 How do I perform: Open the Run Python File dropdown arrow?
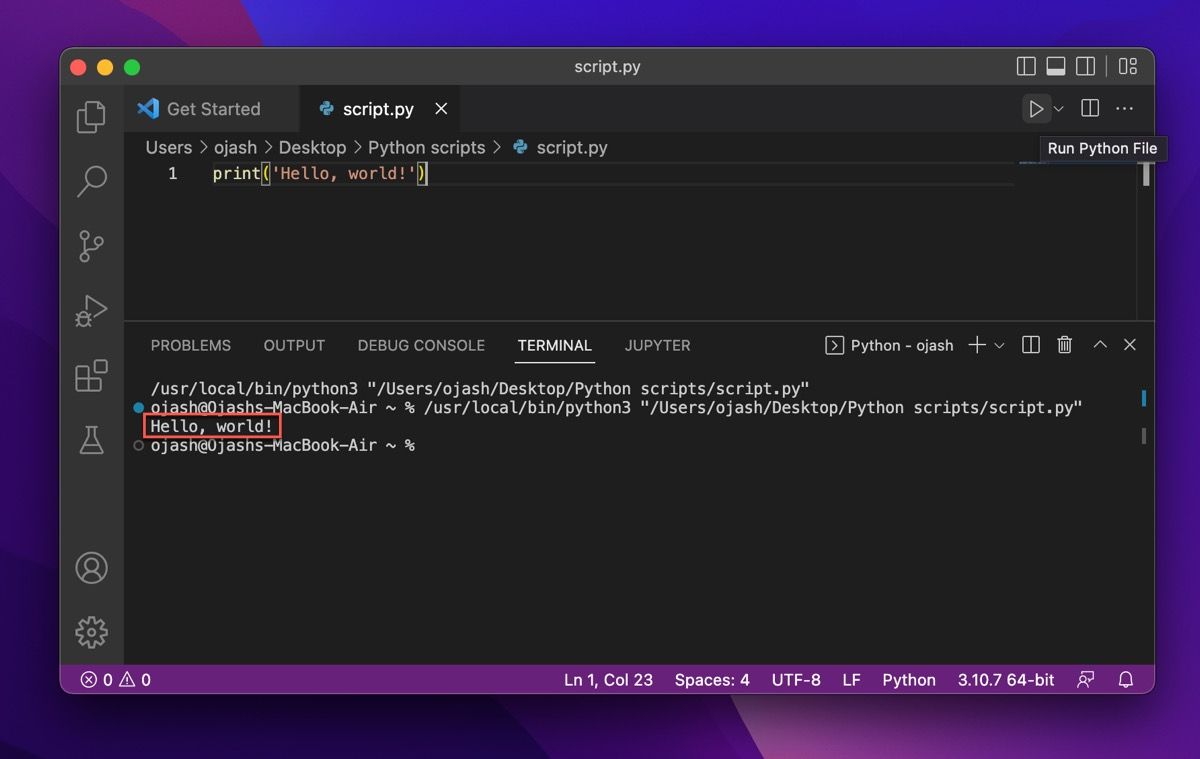[x=1058, y=108]
